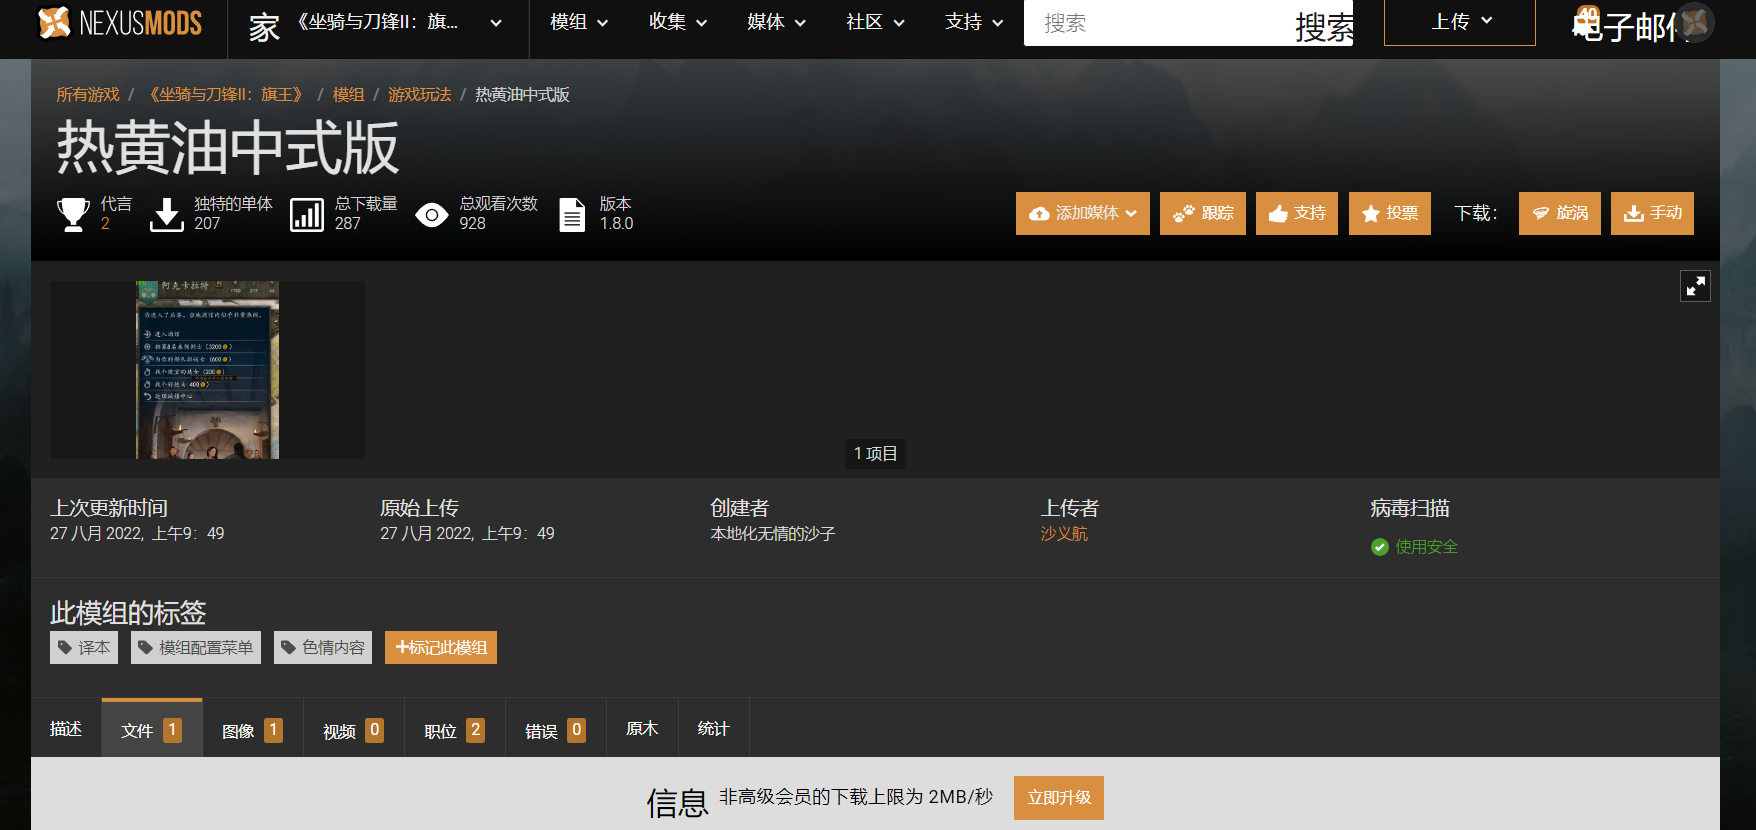Open uploader profile 沙义航

[1064, 534]
